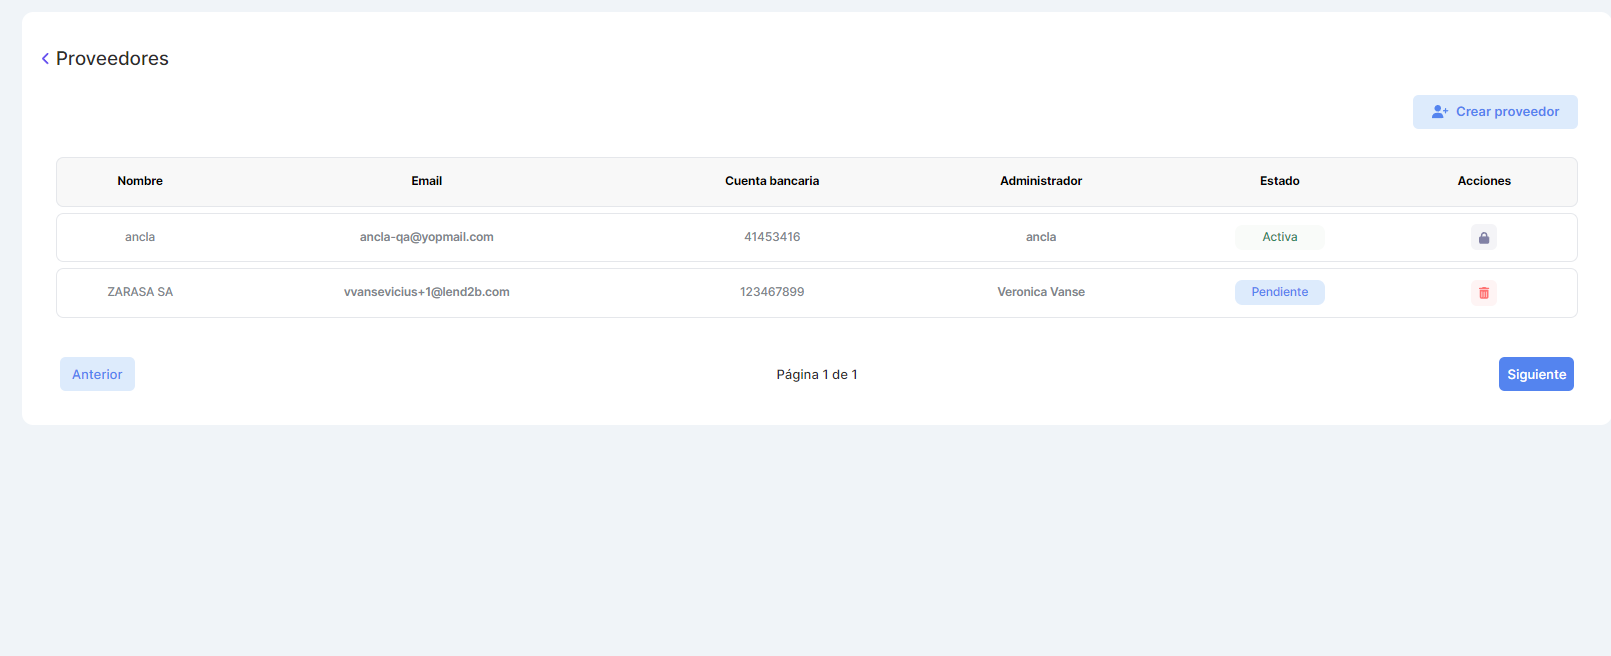Click the Página 1 de 1 indicator
The height and width of the screenshot is (656, 1611).
(x=816, y=374)
